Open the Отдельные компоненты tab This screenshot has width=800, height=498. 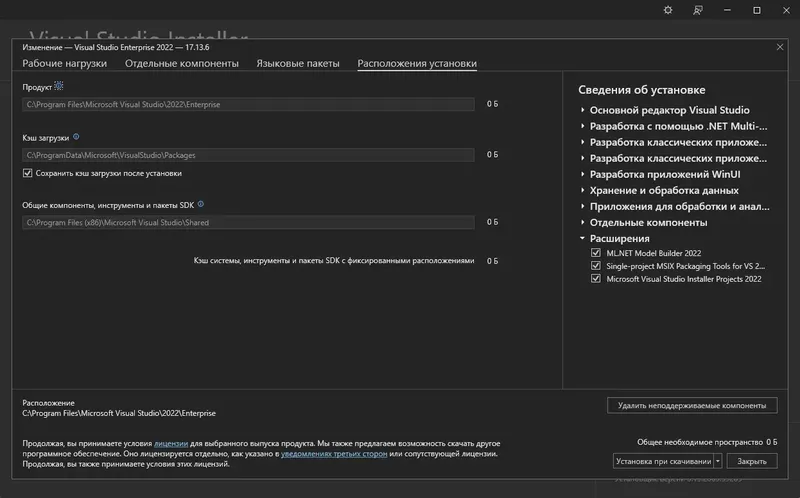tap(182, 63)
